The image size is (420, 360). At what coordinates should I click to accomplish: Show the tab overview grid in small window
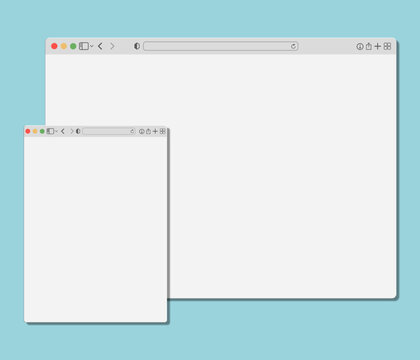point(162,131)
